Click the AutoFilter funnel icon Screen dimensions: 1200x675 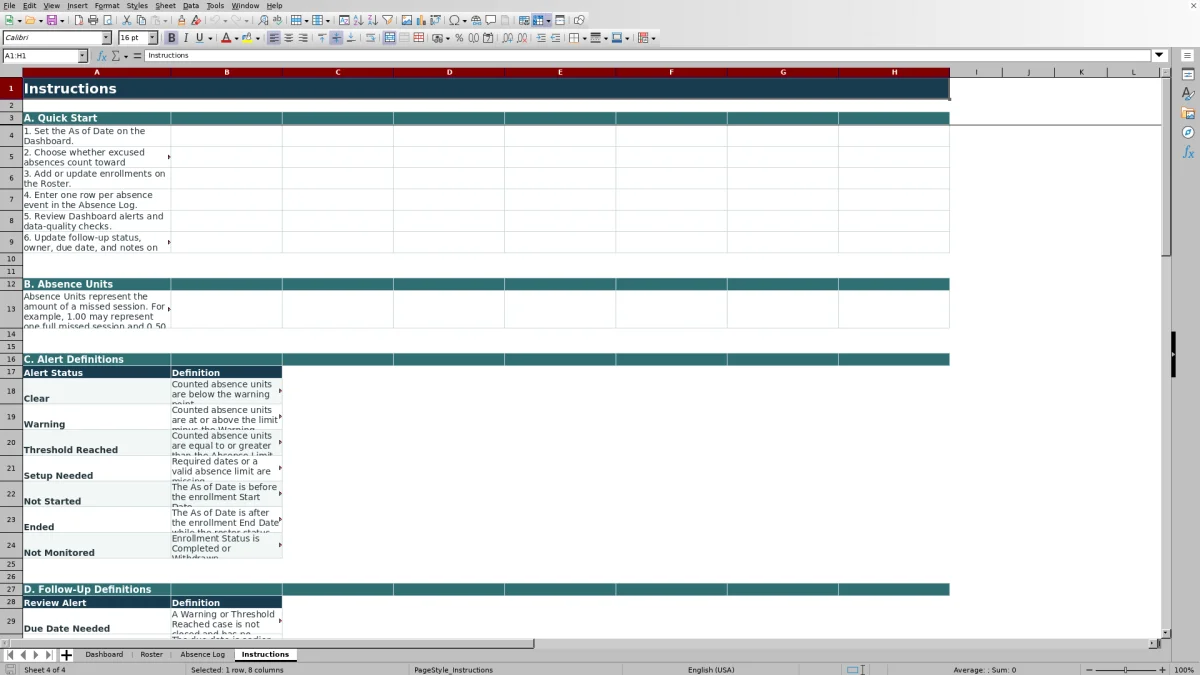[x=387, y=20]
